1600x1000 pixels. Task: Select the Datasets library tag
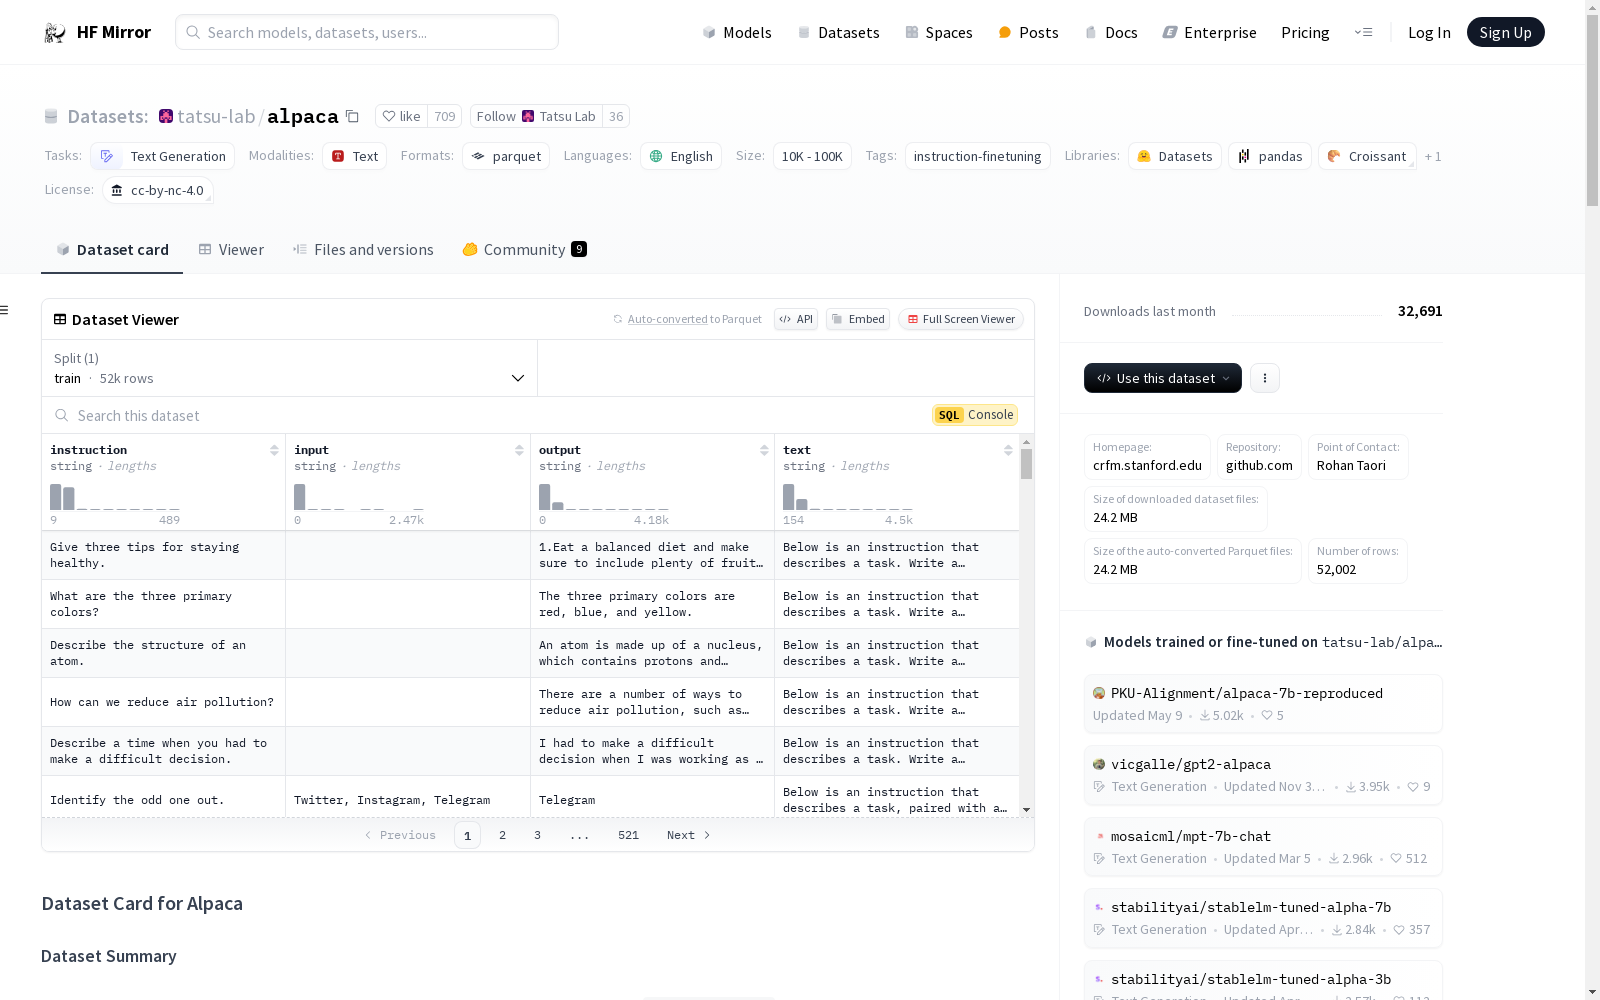pos(1175,156)
